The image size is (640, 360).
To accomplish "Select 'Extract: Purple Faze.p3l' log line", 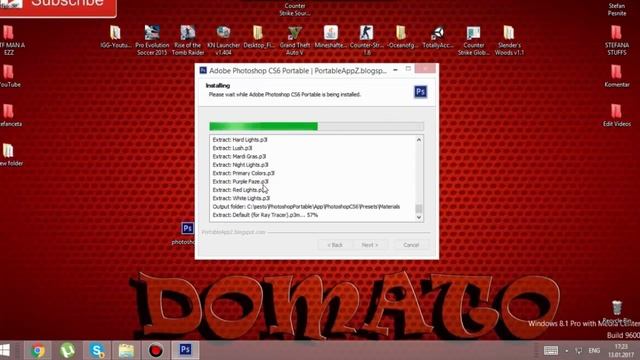I will pyautogui.click(x=240, y=182).
